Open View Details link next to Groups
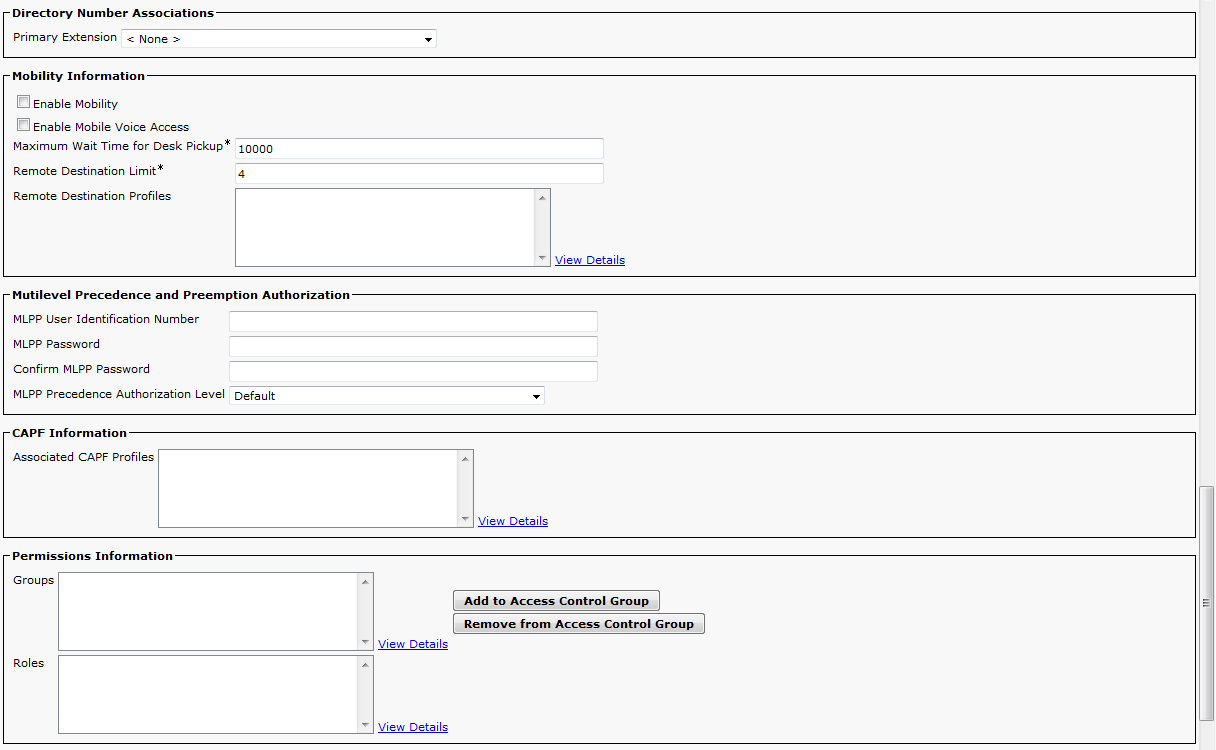Viewport: 1216px width, 750px height. 412,644
